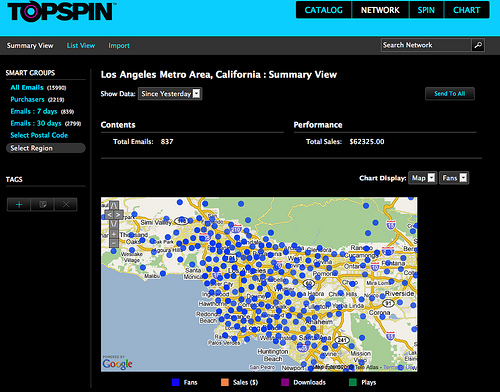Image resolution: width=500 pixels, height=392 pixels.
Task: Click the Performance heading
Action: [318, 125]
